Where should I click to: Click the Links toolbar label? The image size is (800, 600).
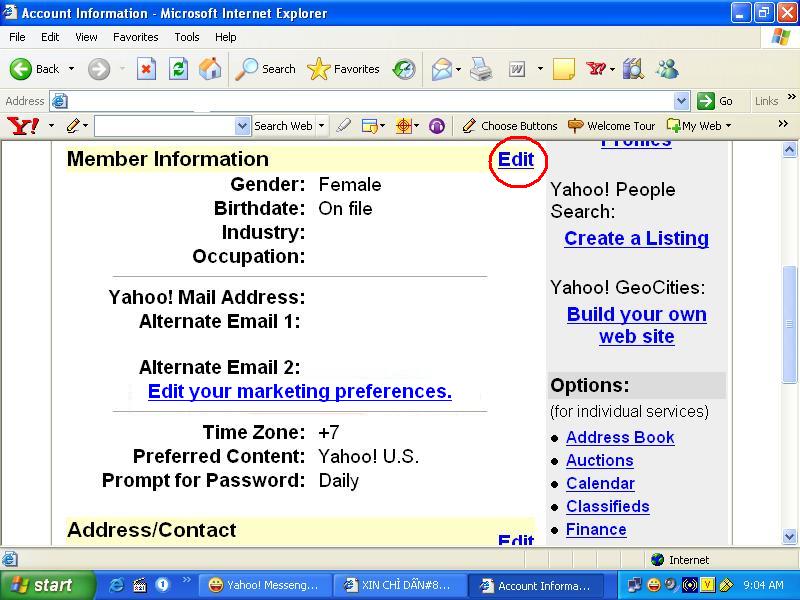(x=766, y=101)
